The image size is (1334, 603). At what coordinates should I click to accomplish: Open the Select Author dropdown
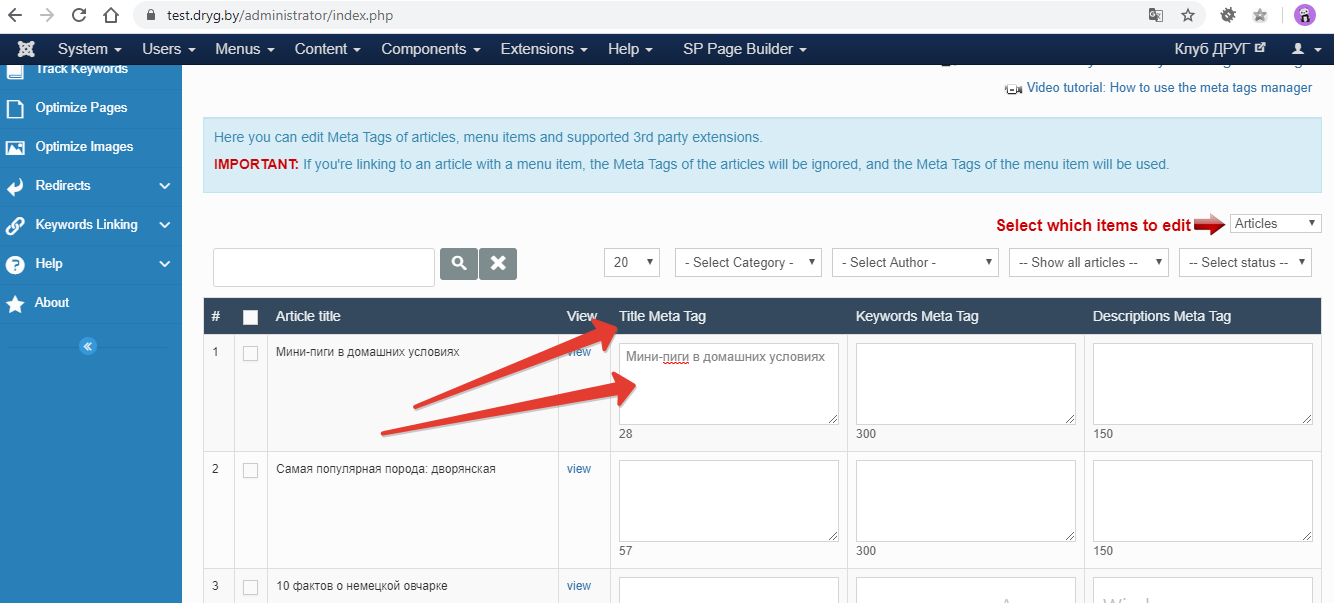point(916,262)
